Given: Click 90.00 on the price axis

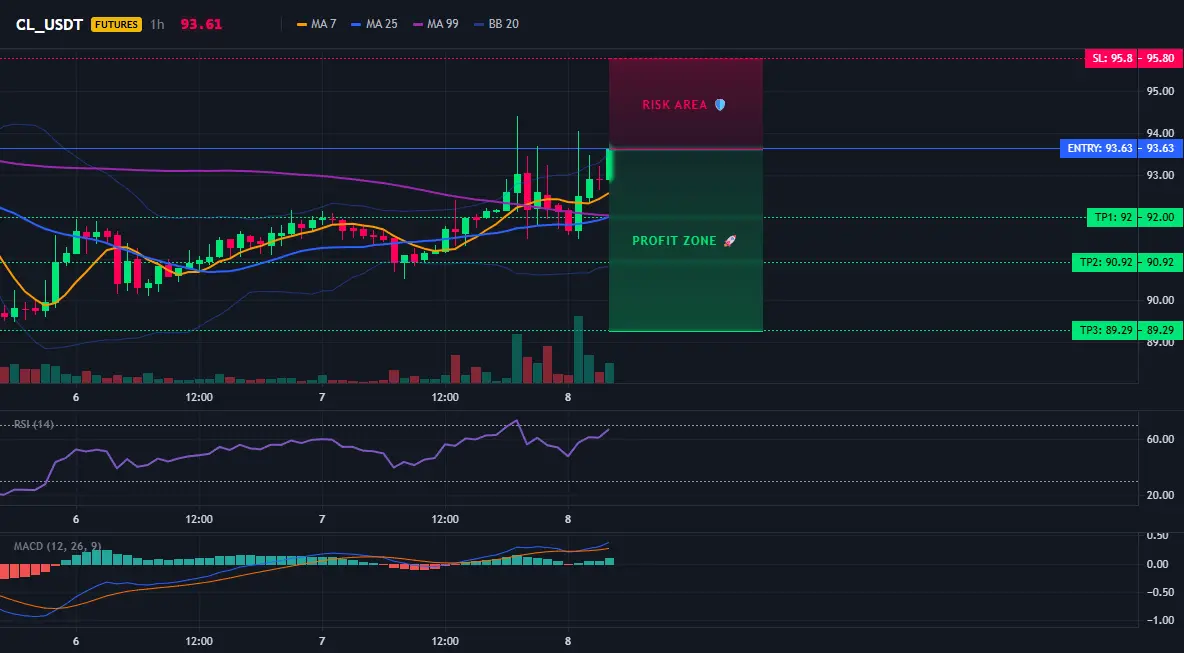Looking at the screenshot, I should pyautogui.click(x=1160, y=300).
